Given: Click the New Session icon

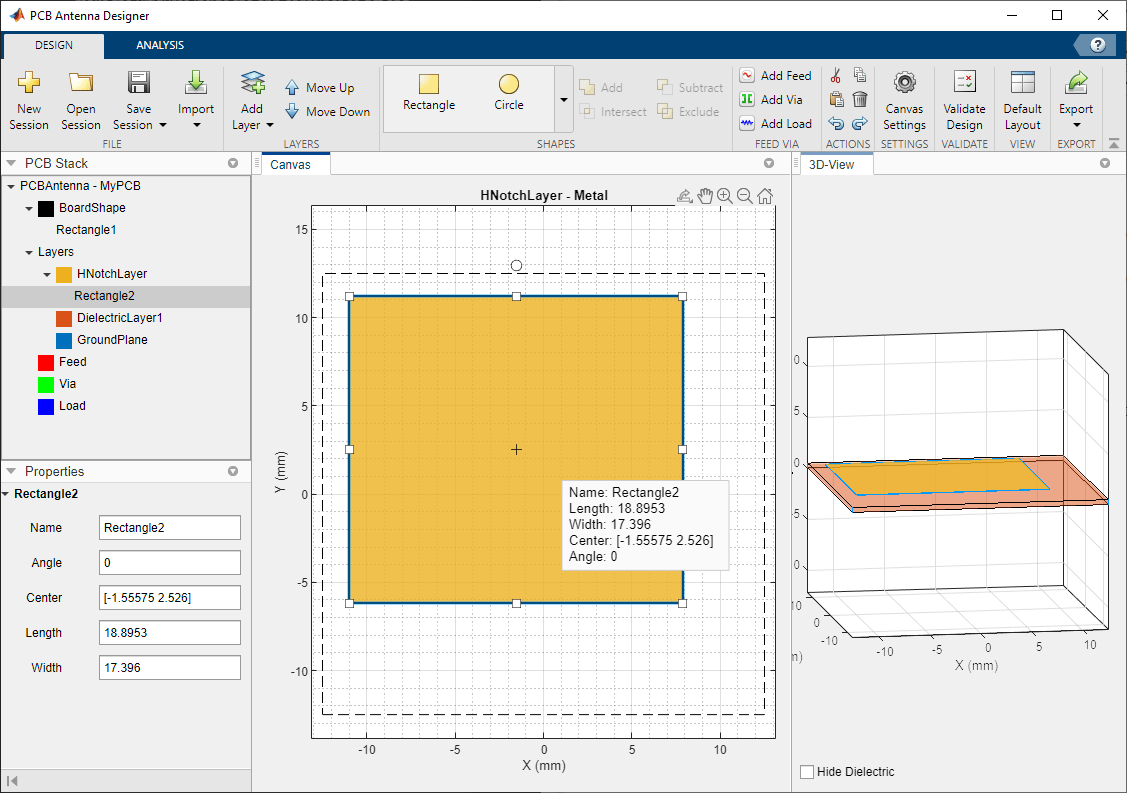Looking at the screenshot, I should coord(29,84).
